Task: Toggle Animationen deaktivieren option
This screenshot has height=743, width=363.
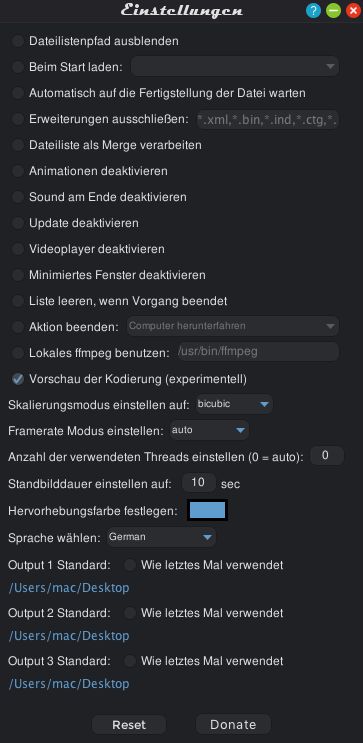Action: [x=18, y=171]
